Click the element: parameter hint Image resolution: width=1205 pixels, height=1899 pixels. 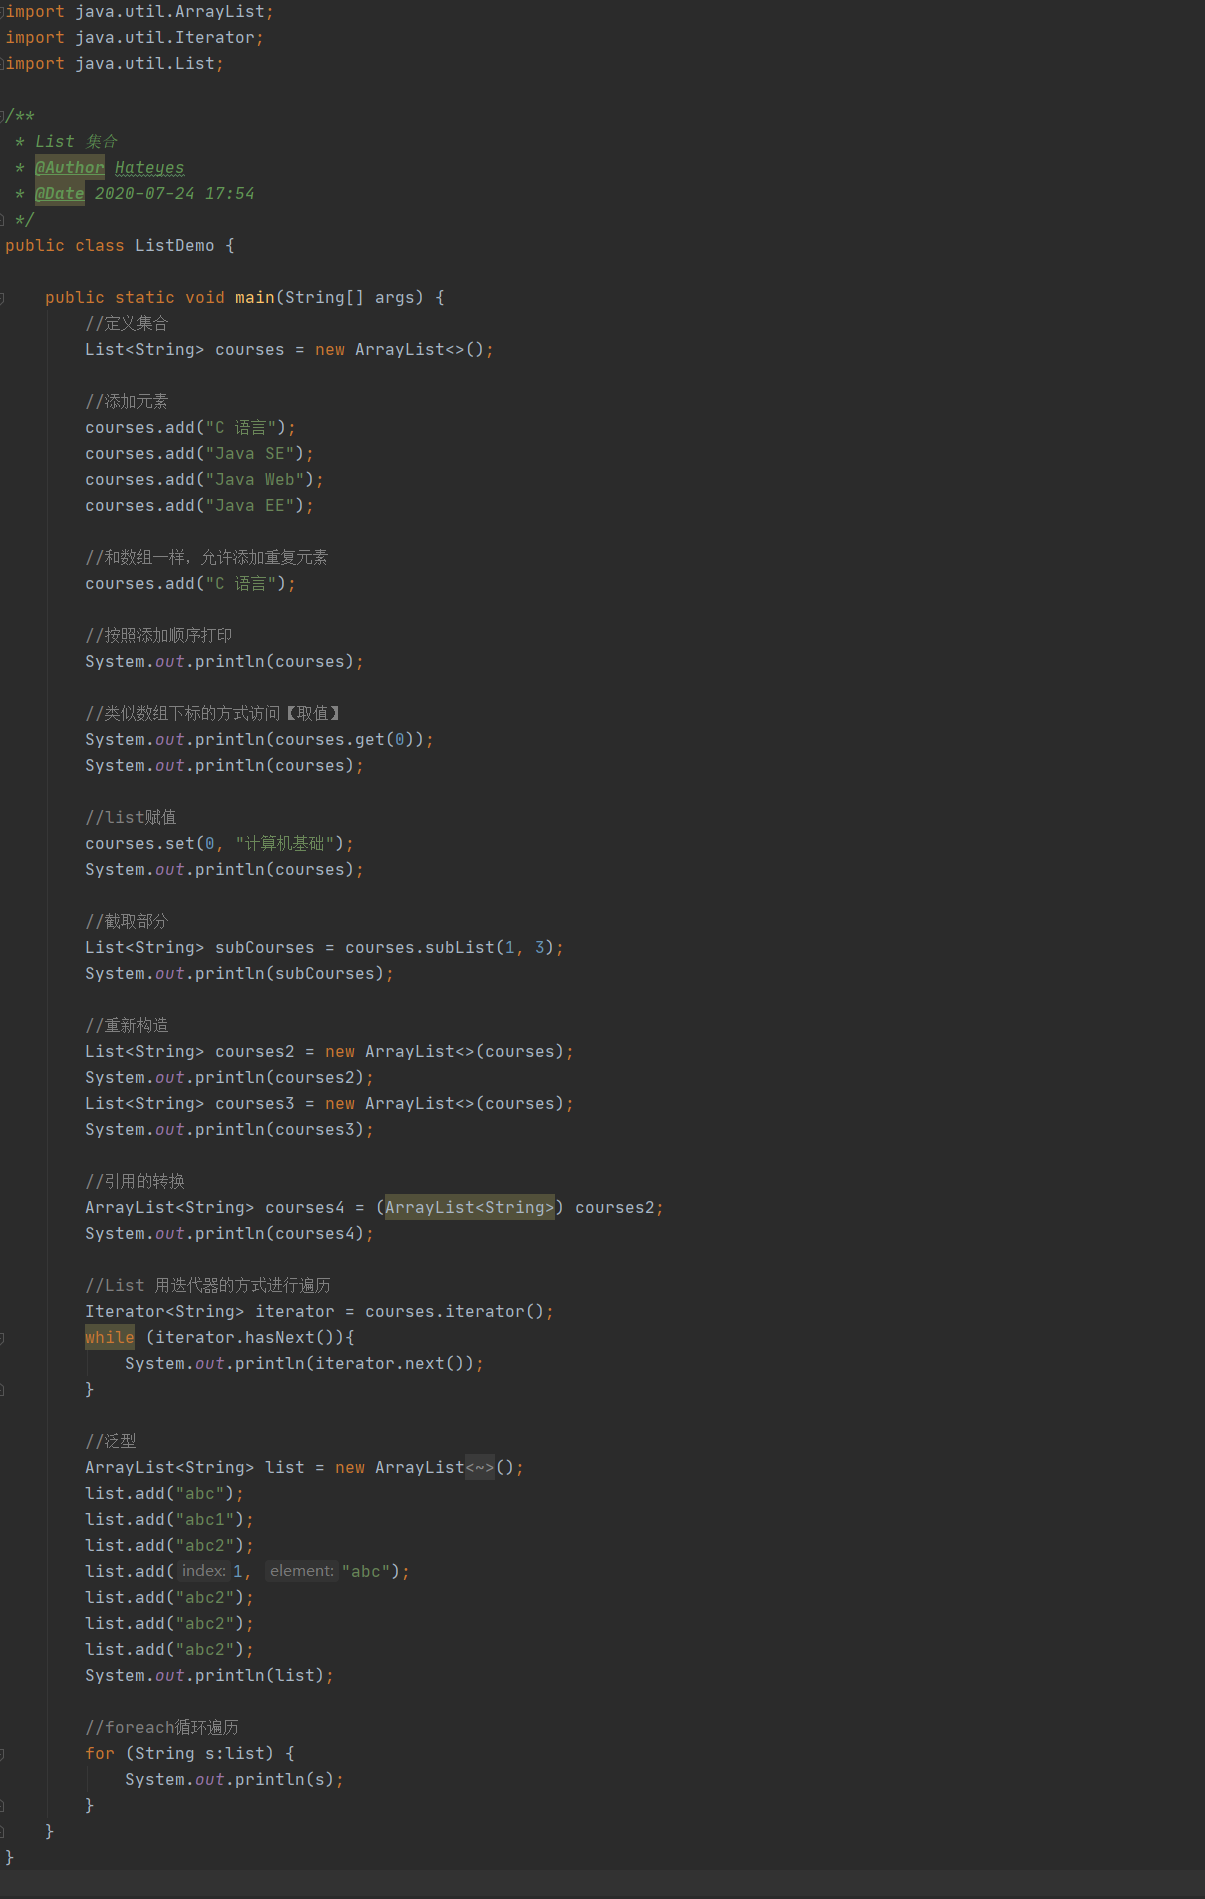[x=302, y=1571]
